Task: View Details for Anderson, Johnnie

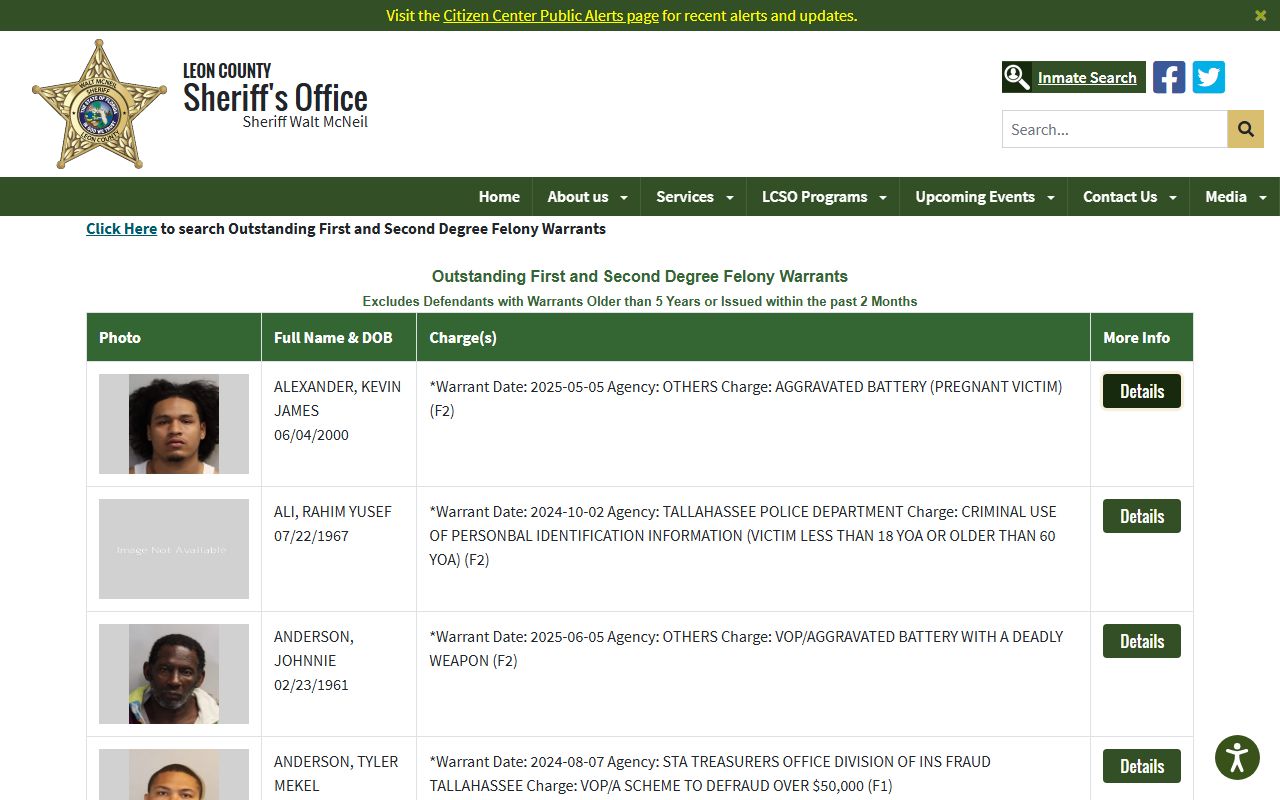Action: pyautogui.click(x=1142, y=641)
